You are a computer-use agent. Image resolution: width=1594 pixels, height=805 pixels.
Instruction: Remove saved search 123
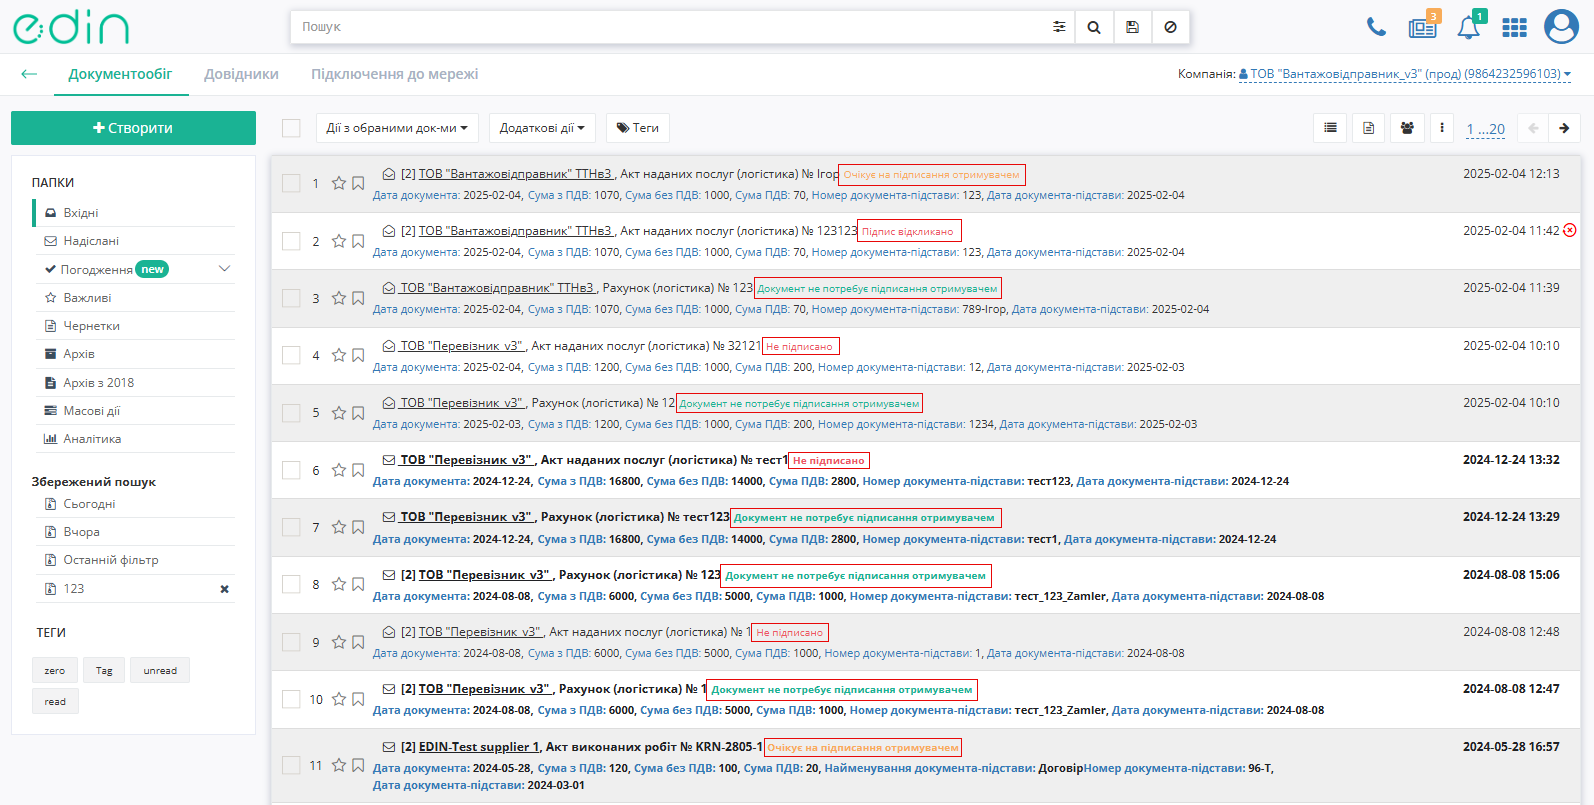click(225, 589)
